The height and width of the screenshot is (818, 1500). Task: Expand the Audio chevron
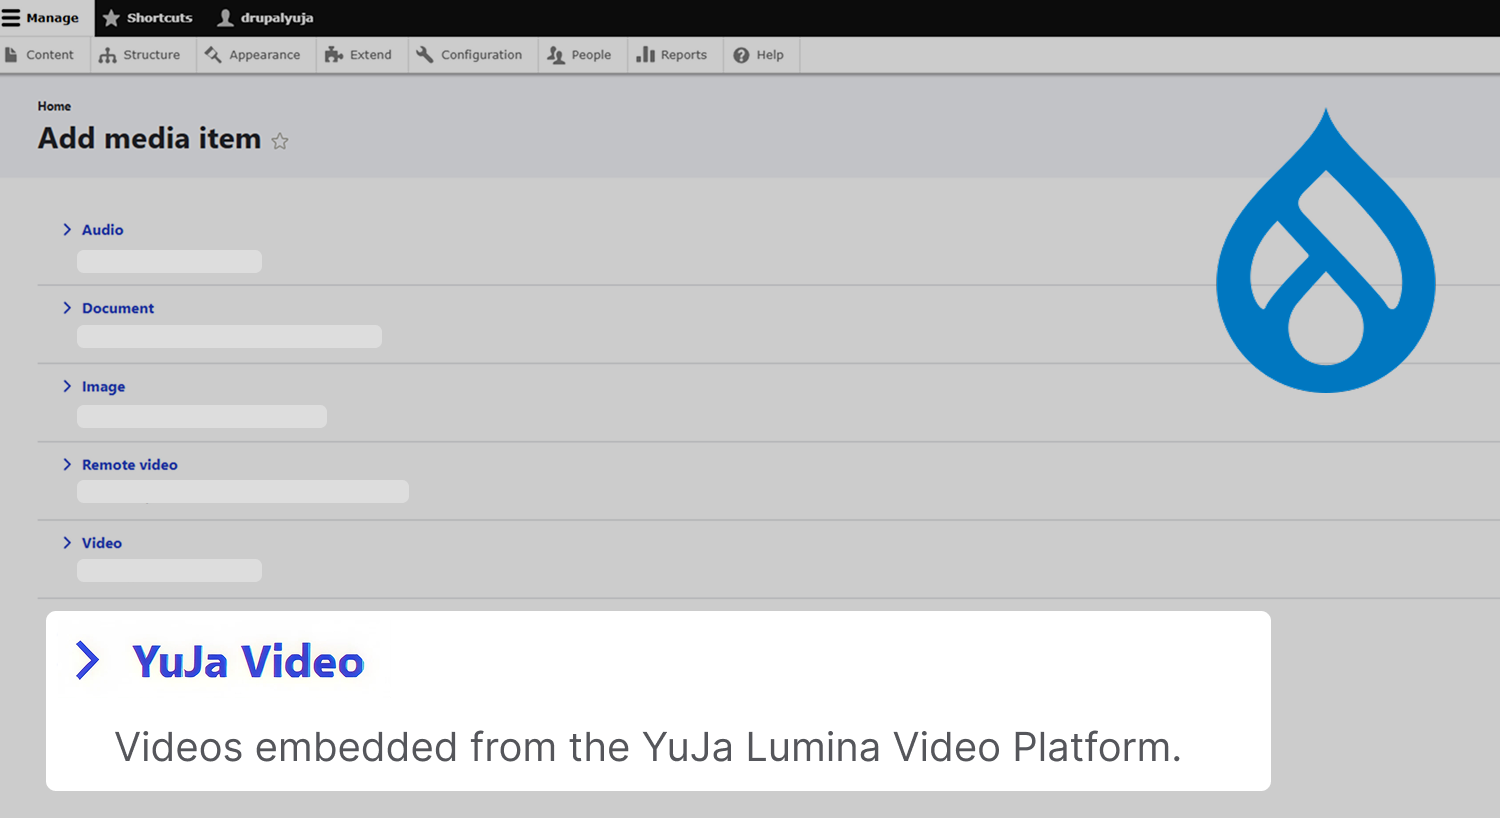[x=67, y=230]
